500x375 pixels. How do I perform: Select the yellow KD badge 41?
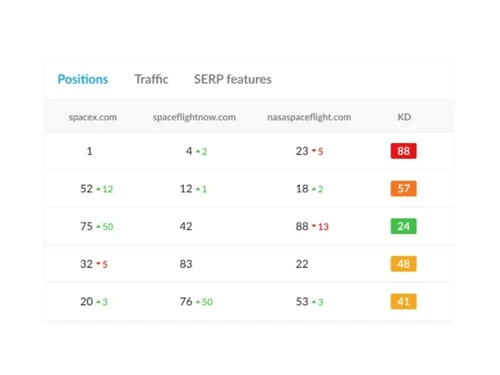point(403,302)
